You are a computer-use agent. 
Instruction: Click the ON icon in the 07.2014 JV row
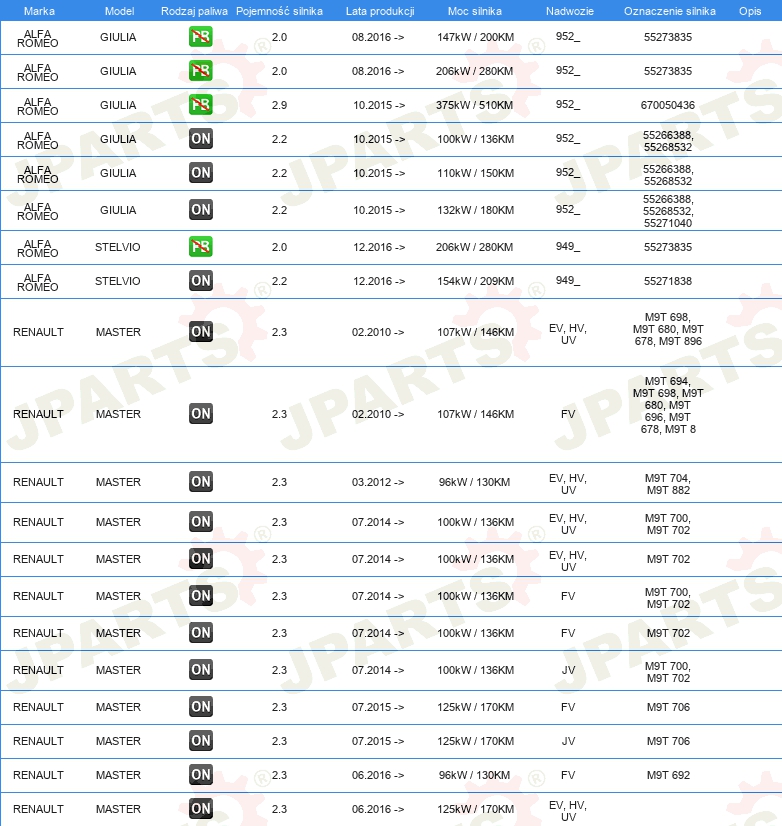point(200,670)
